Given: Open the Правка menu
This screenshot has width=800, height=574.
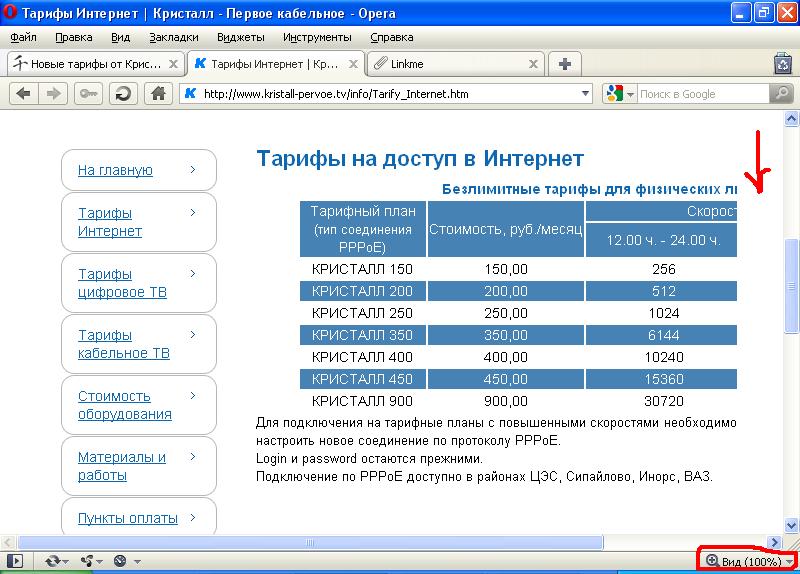Looking at the screenshot, I should [x=74, y=37].
